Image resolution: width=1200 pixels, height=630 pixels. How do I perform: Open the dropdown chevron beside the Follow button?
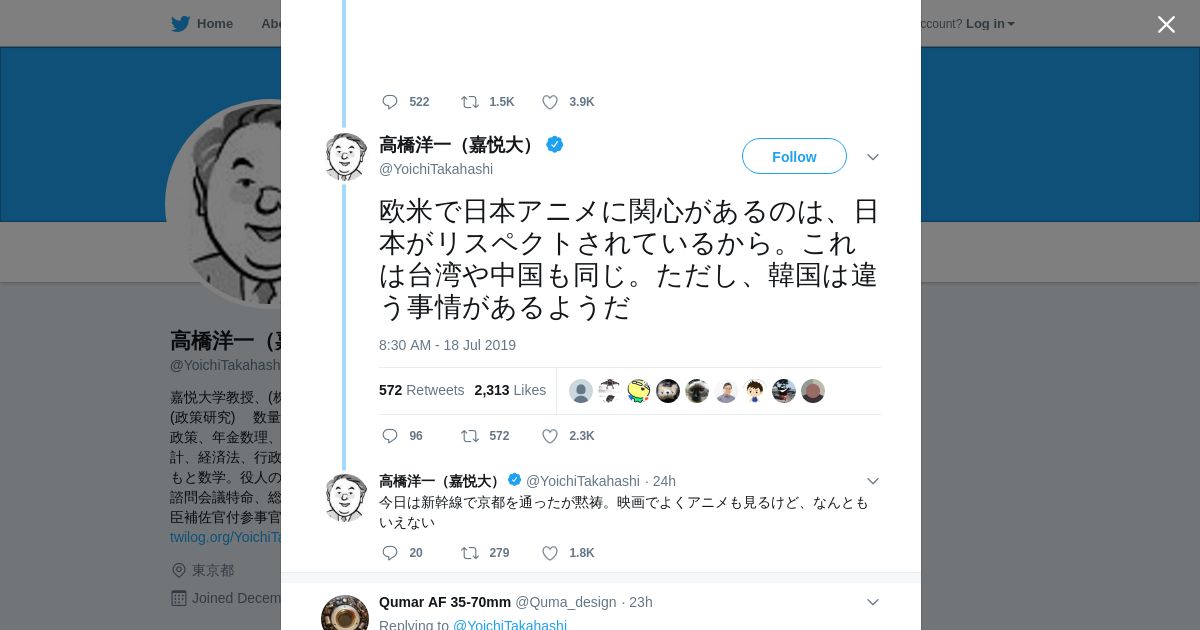pos(873,157)
